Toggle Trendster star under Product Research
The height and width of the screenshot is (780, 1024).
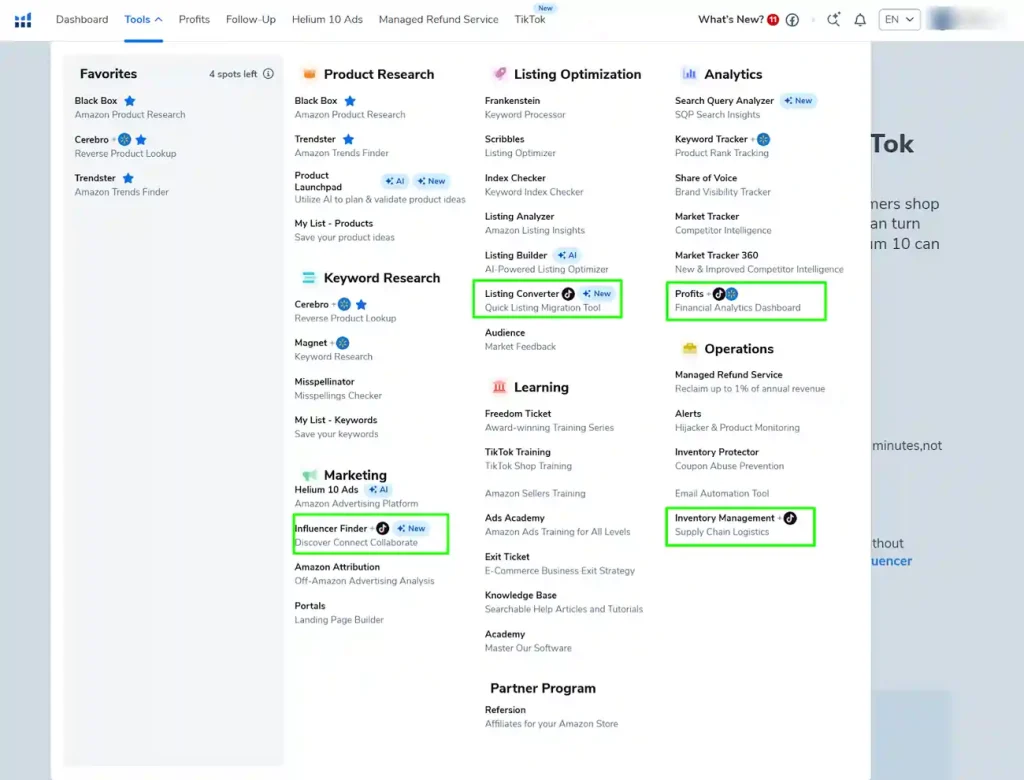[348, 139]
